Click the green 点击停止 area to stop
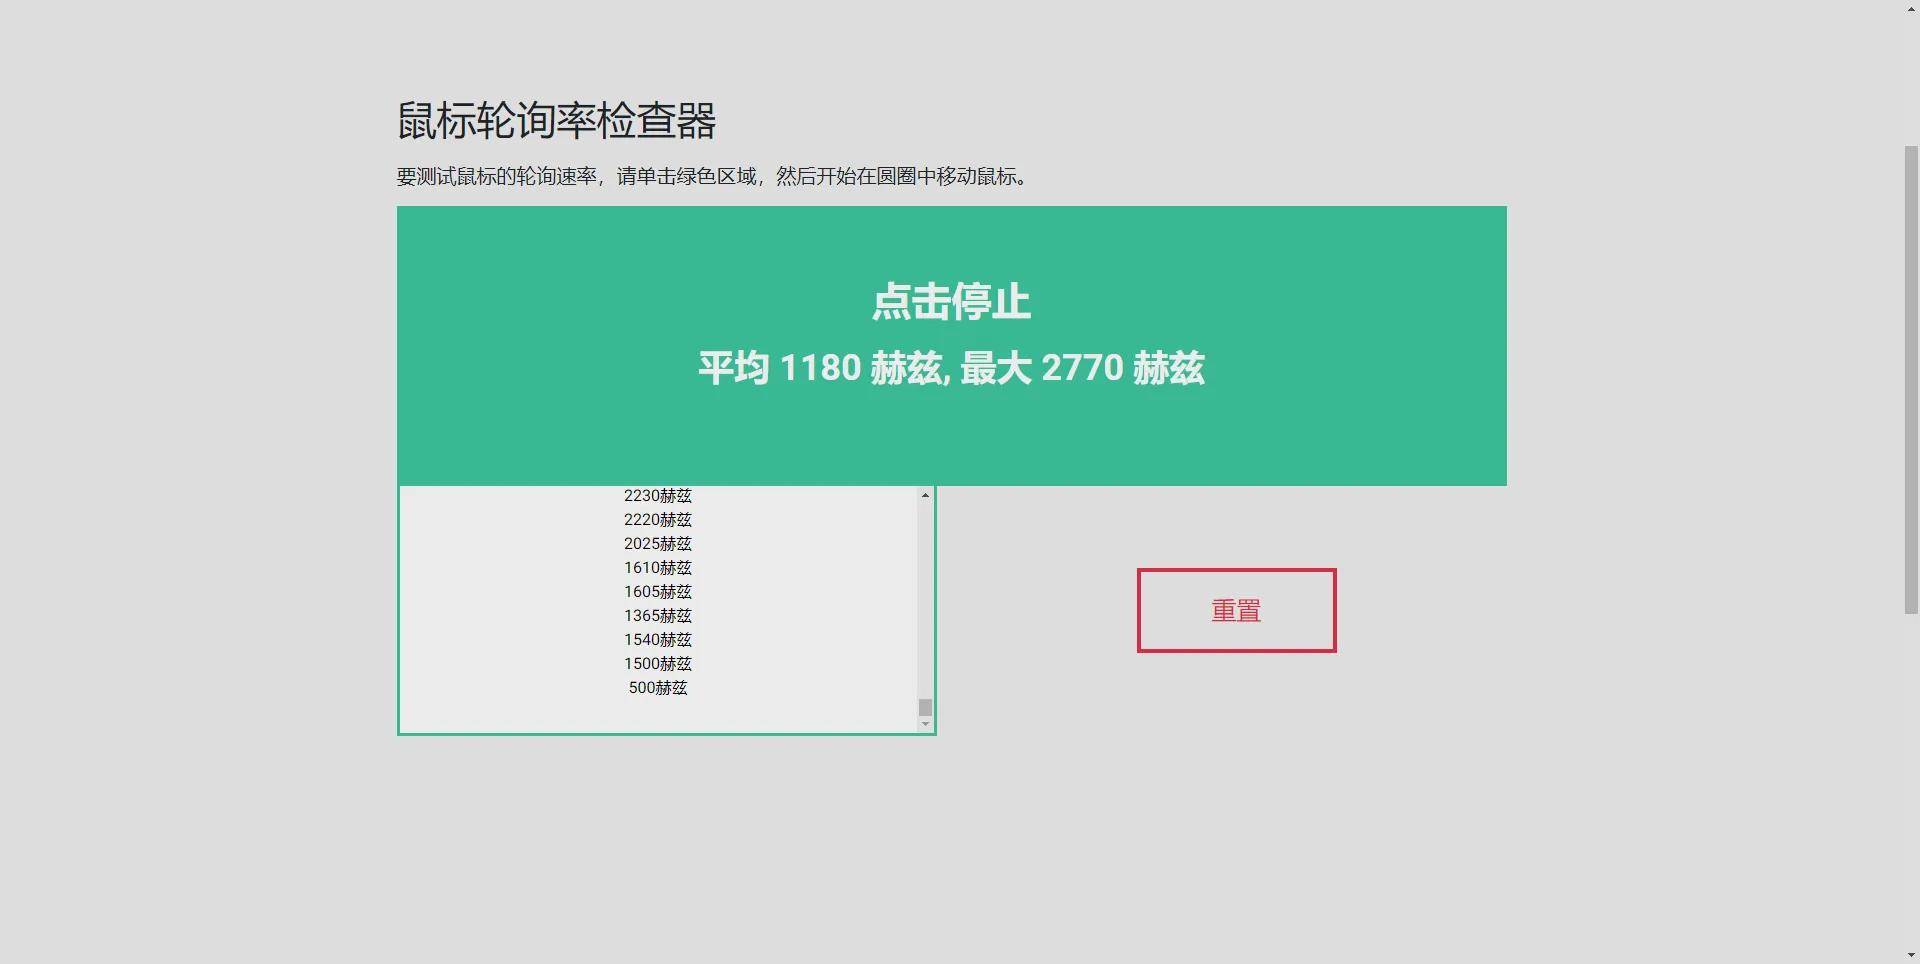The image size is (1920, 964). tap(951, 346)
